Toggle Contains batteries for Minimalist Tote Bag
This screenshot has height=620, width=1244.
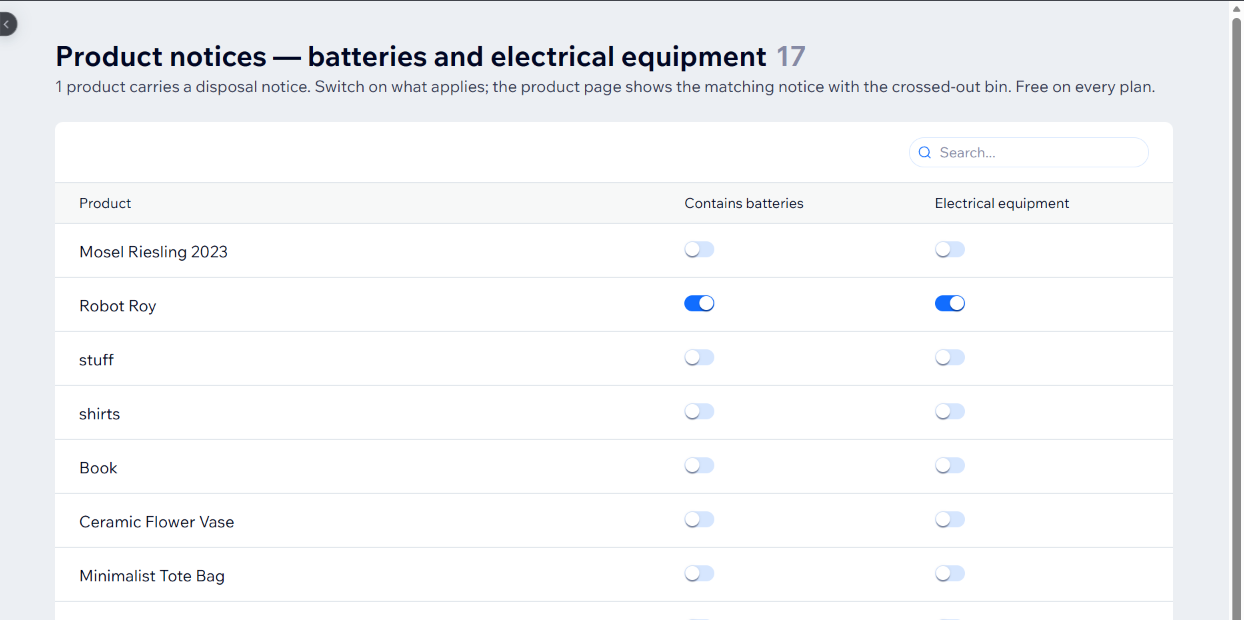click(x=699, y=574)
